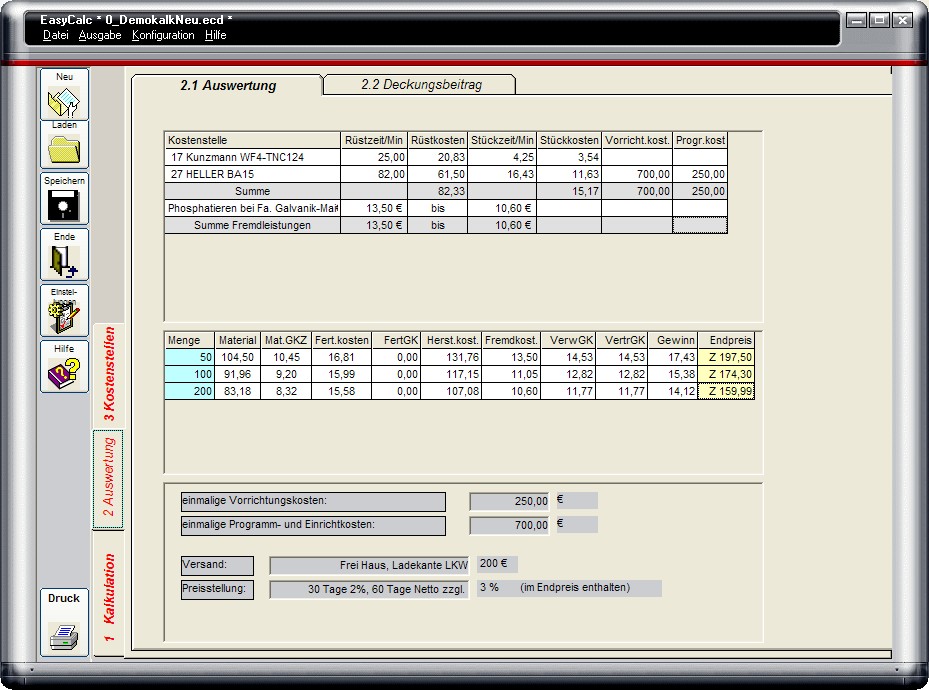This screenshot has height=690, width=929.
Task: Click the Fert.kosten column header
Action: (x=341, y=341)
